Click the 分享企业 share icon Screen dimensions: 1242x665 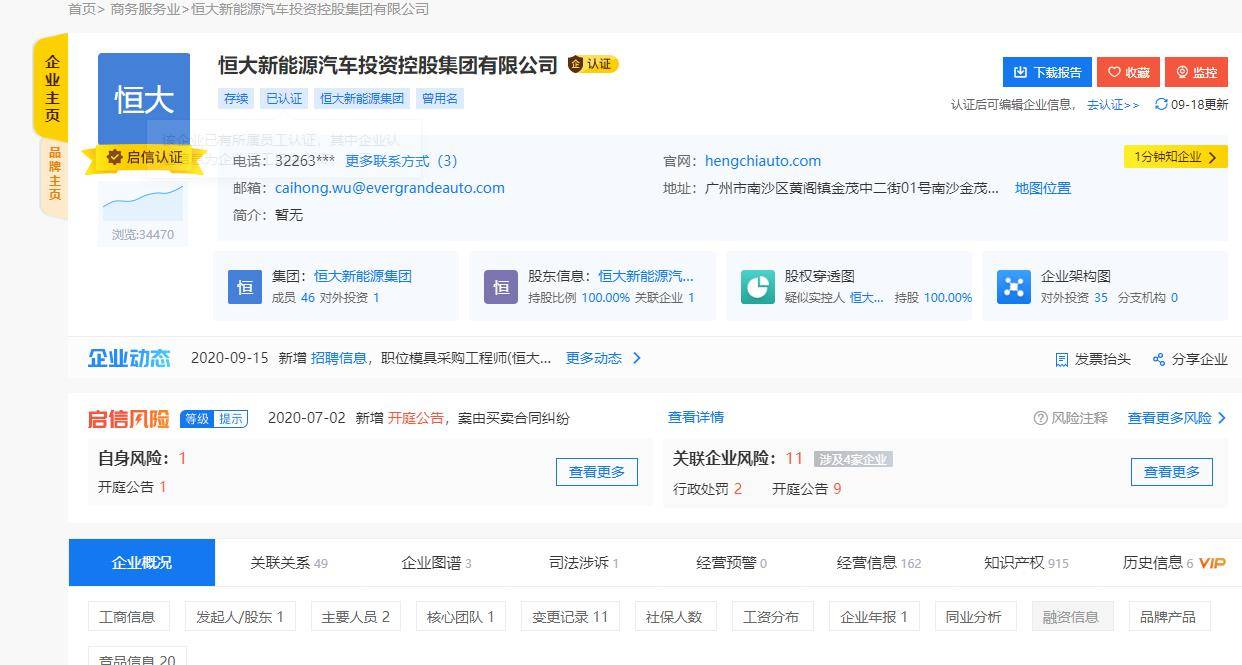click(x=1156, y=358)
